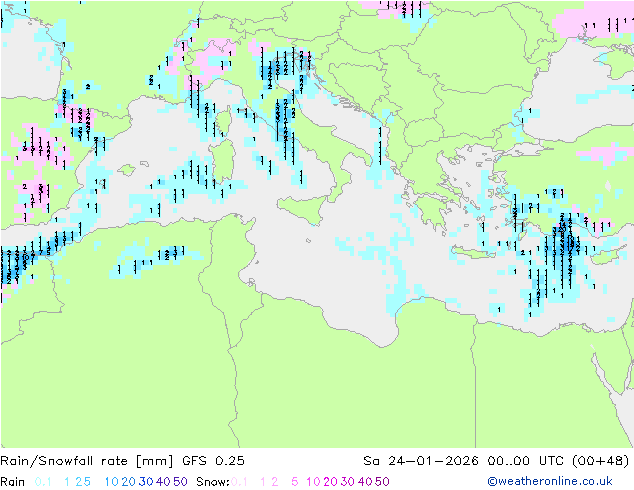The height and width of the screenshot is (490, 634).
Task: Select the snow legend value 50
Action: pos(382,482)
